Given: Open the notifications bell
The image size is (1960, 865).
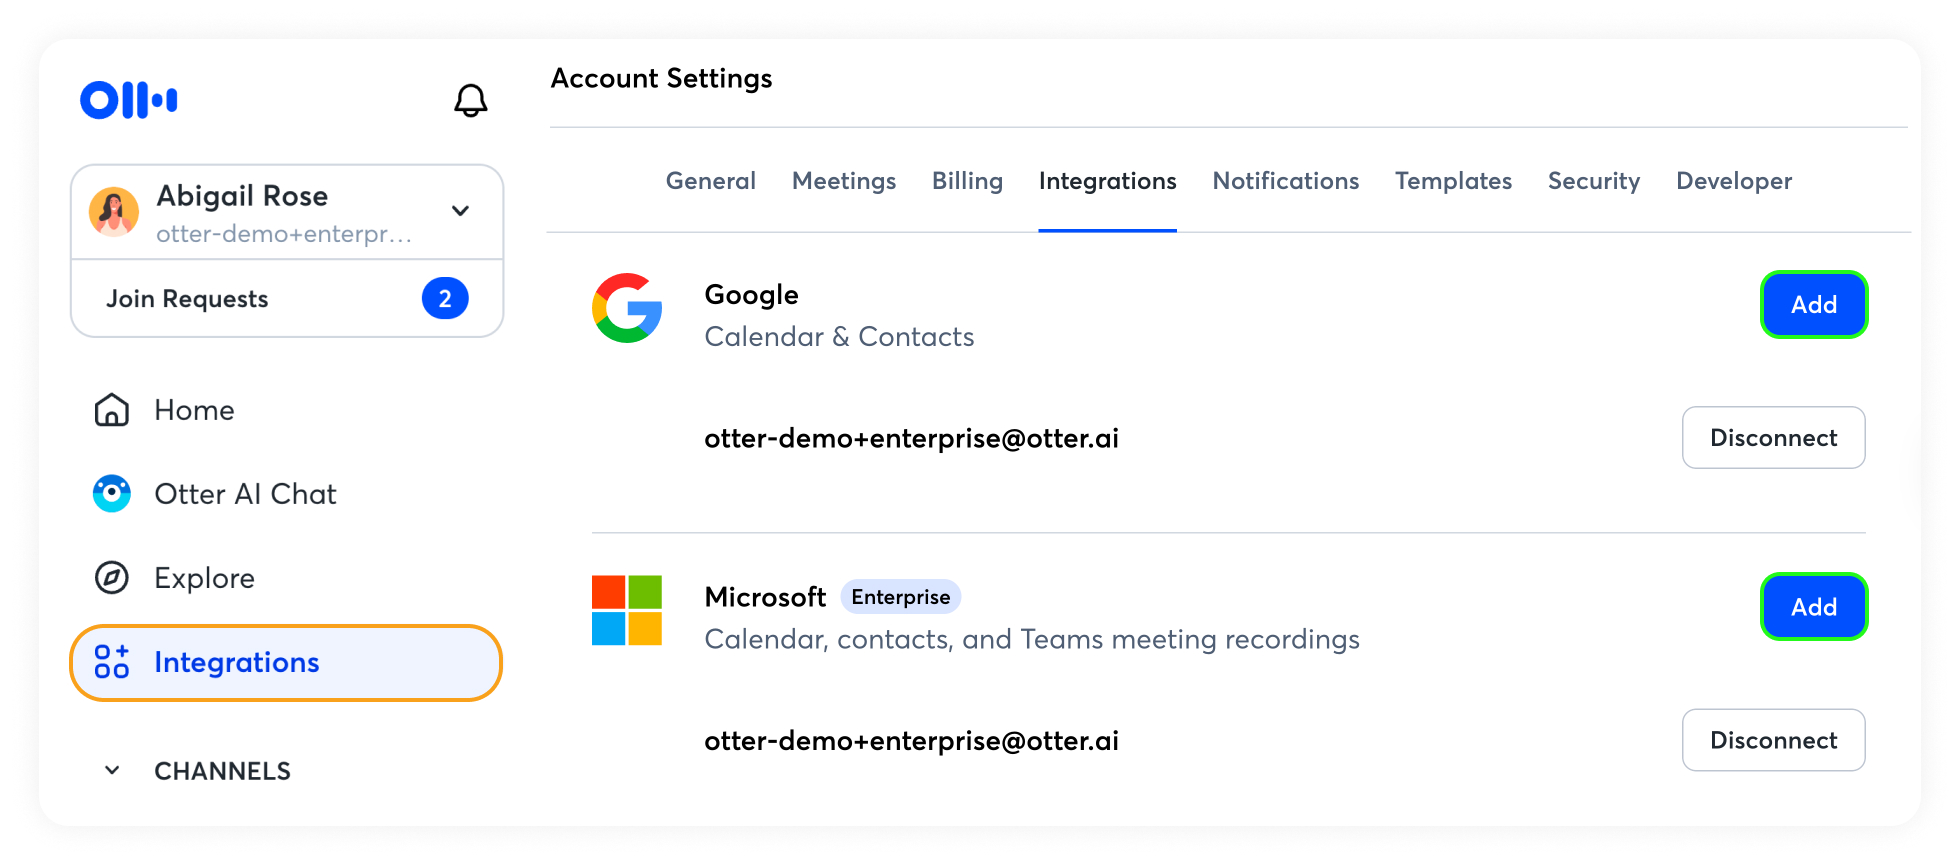Looking at the screenshot, I should [x=470, y=100].
